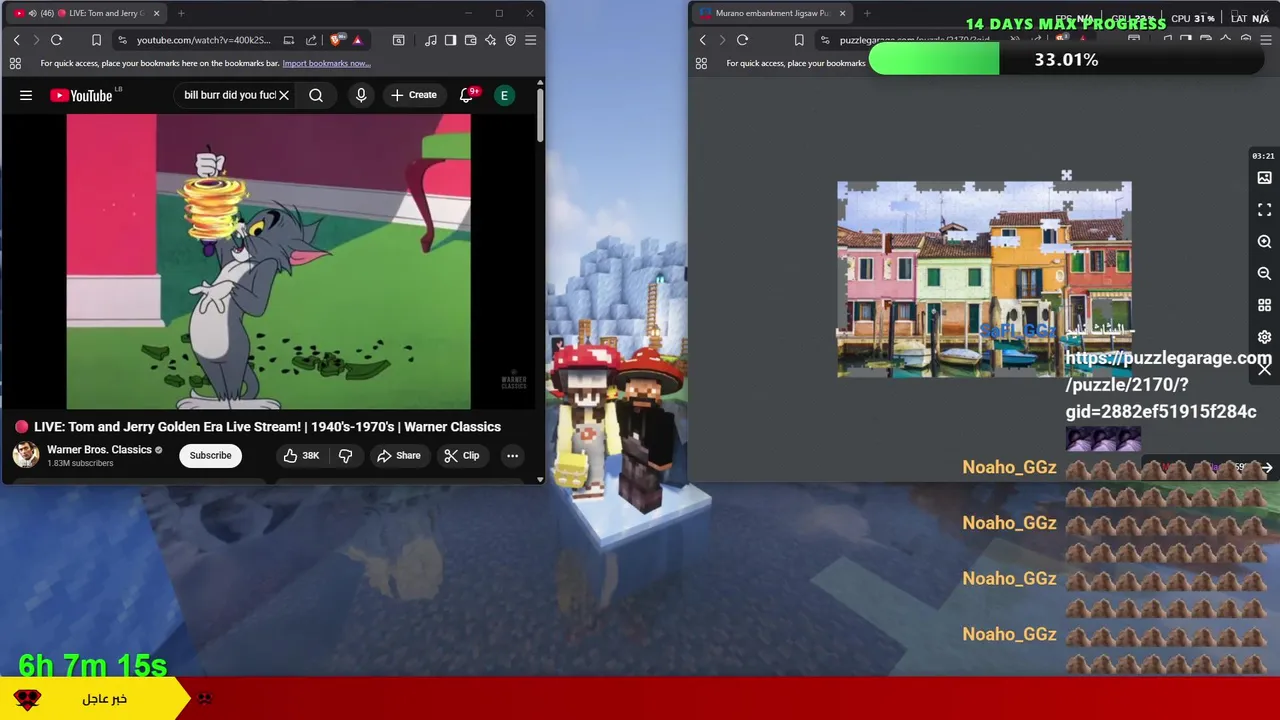The width and height of the screenshot is (1280, 720).
Task: Bookmark the YouTube page
Action: pyautogui.click(x=96, y=40)
